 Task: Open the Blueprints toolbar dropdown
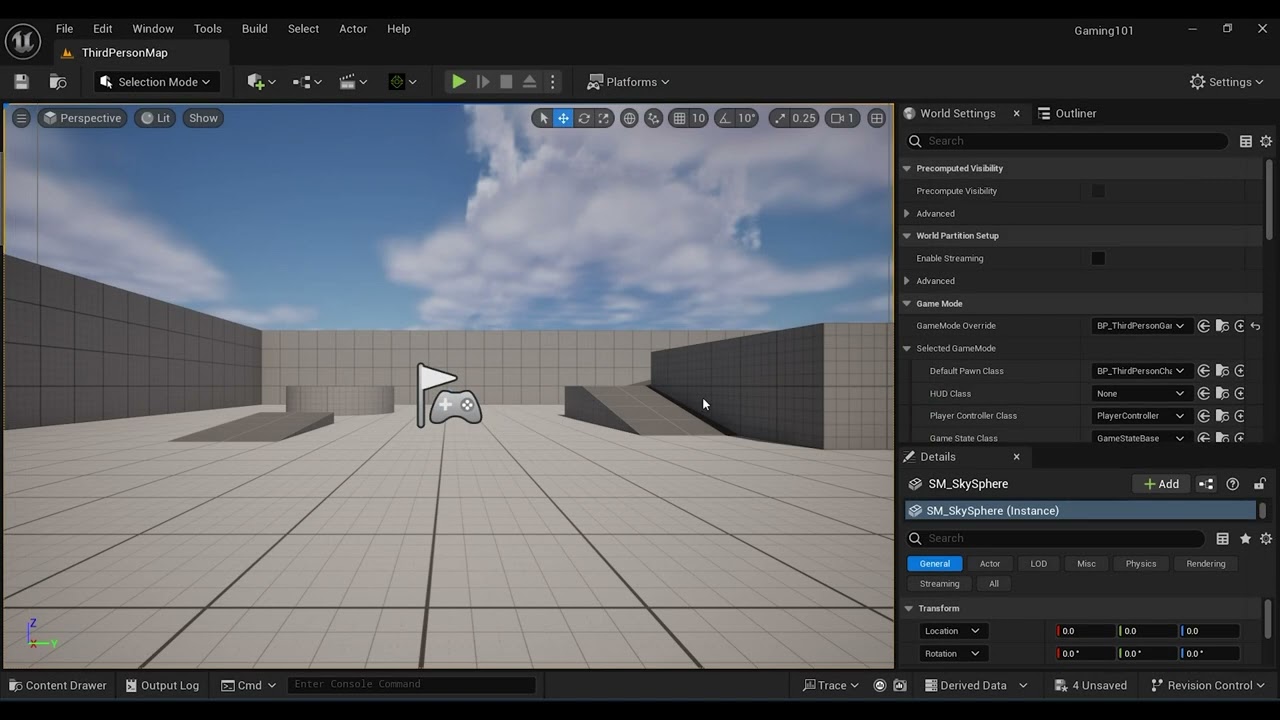tap(307, 82)
